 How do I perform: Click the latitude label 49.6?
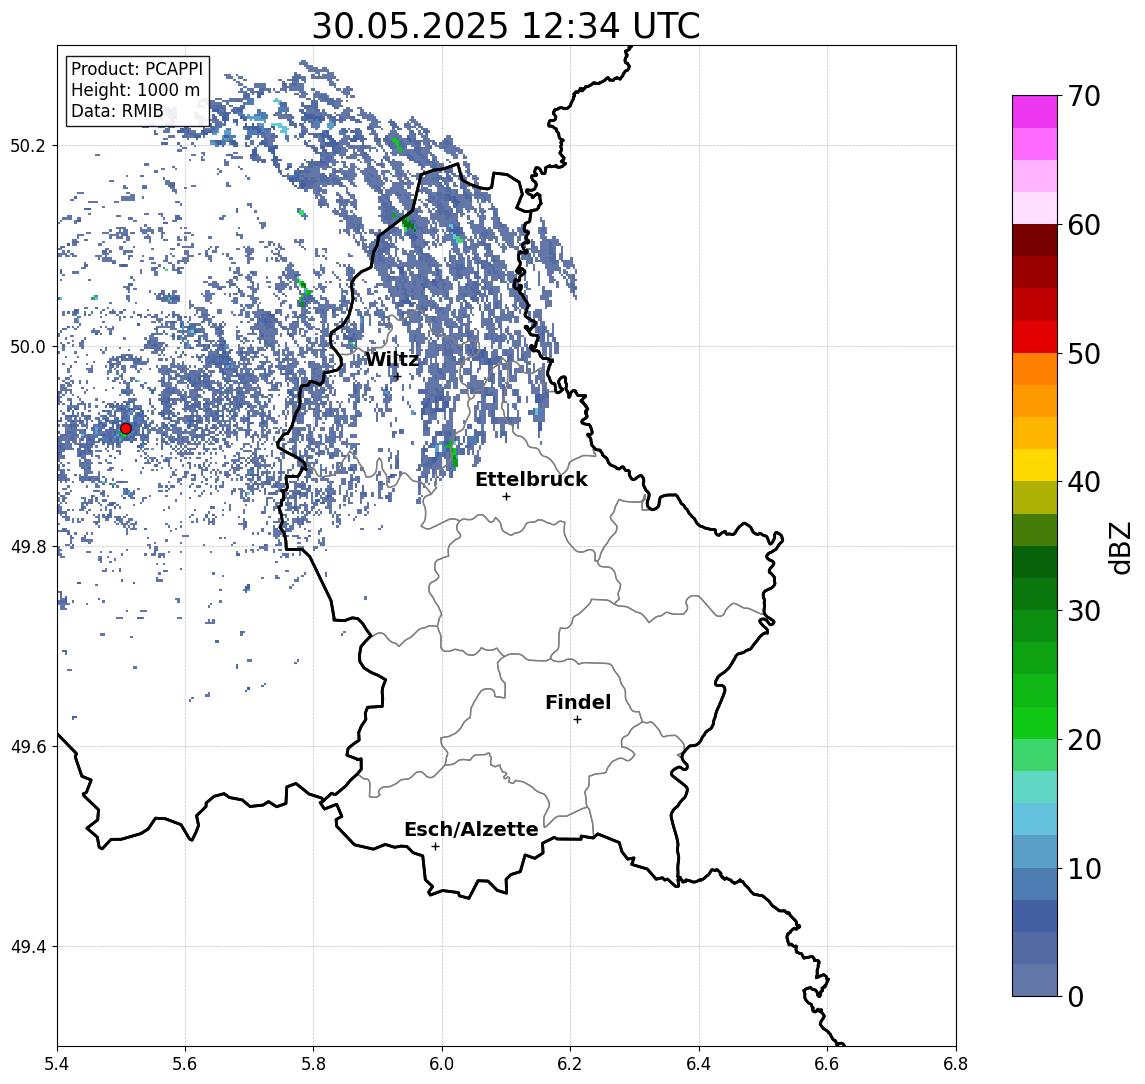pos(27,747)
